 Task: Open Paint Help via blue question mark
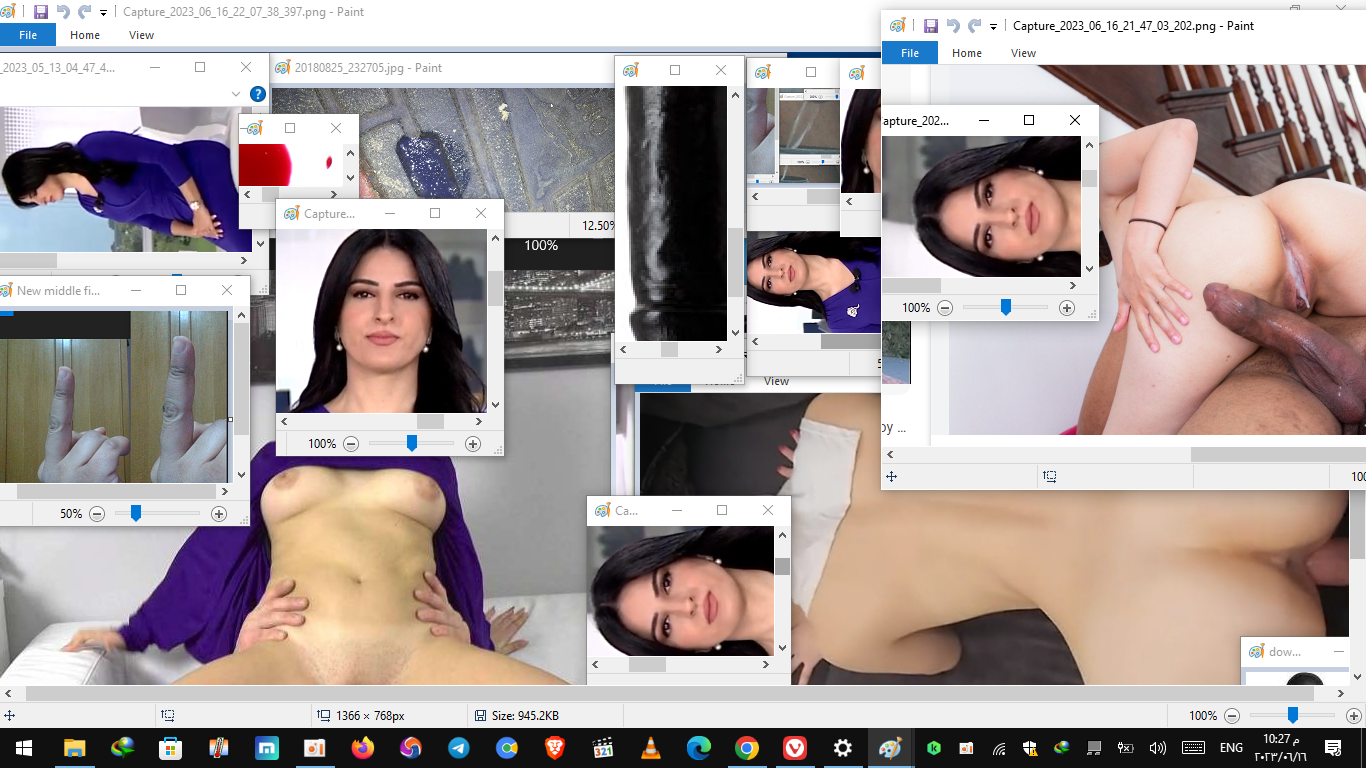point(257,94)
